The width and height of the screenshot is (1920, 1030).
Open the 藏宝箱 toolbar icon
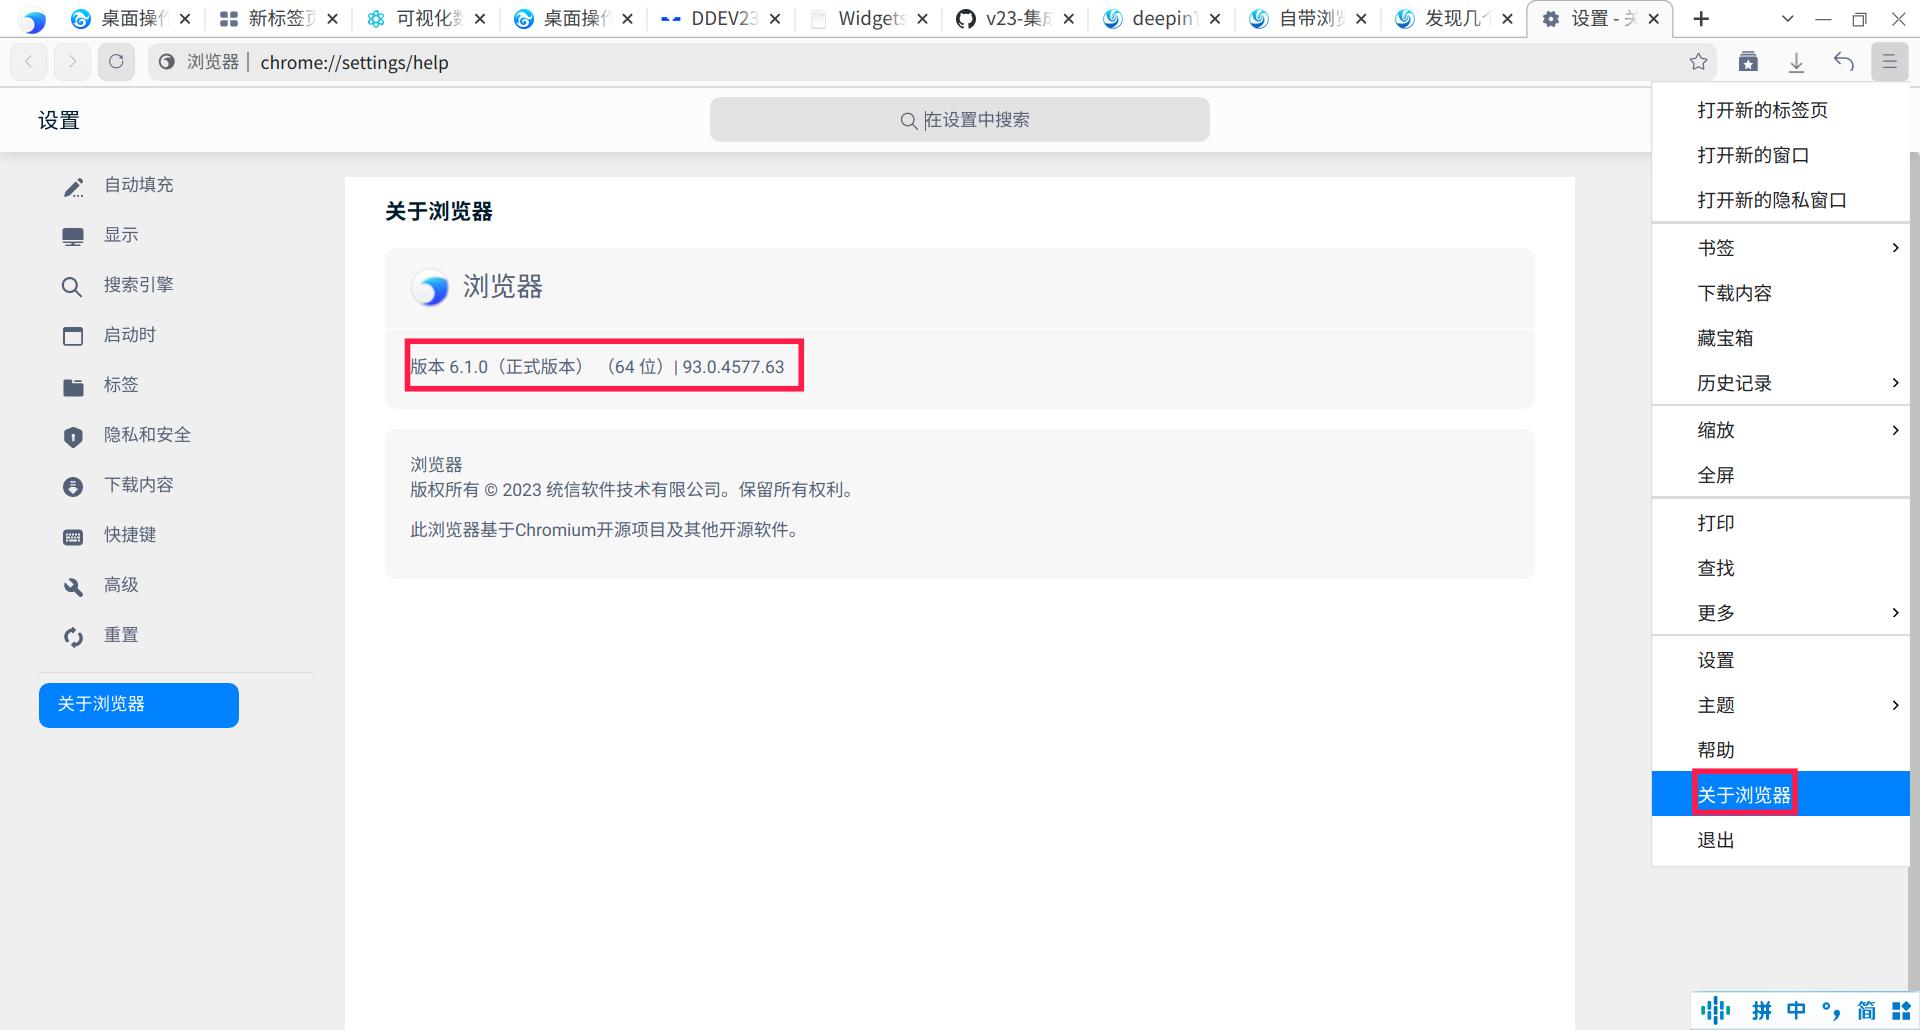tap(1749, 61)
